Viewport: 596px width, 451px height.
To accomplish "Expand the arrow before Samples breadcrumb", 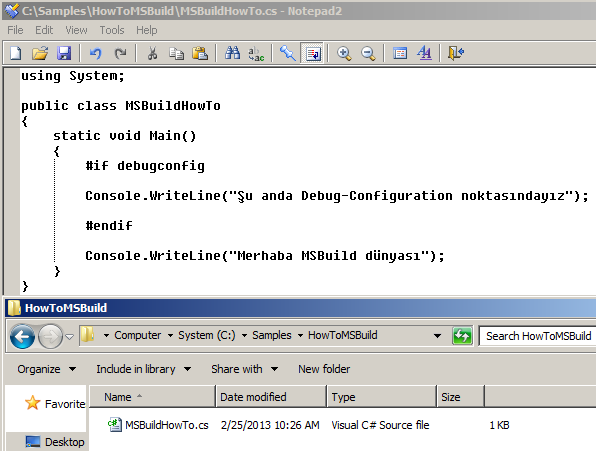I will (x=244, y=336).
